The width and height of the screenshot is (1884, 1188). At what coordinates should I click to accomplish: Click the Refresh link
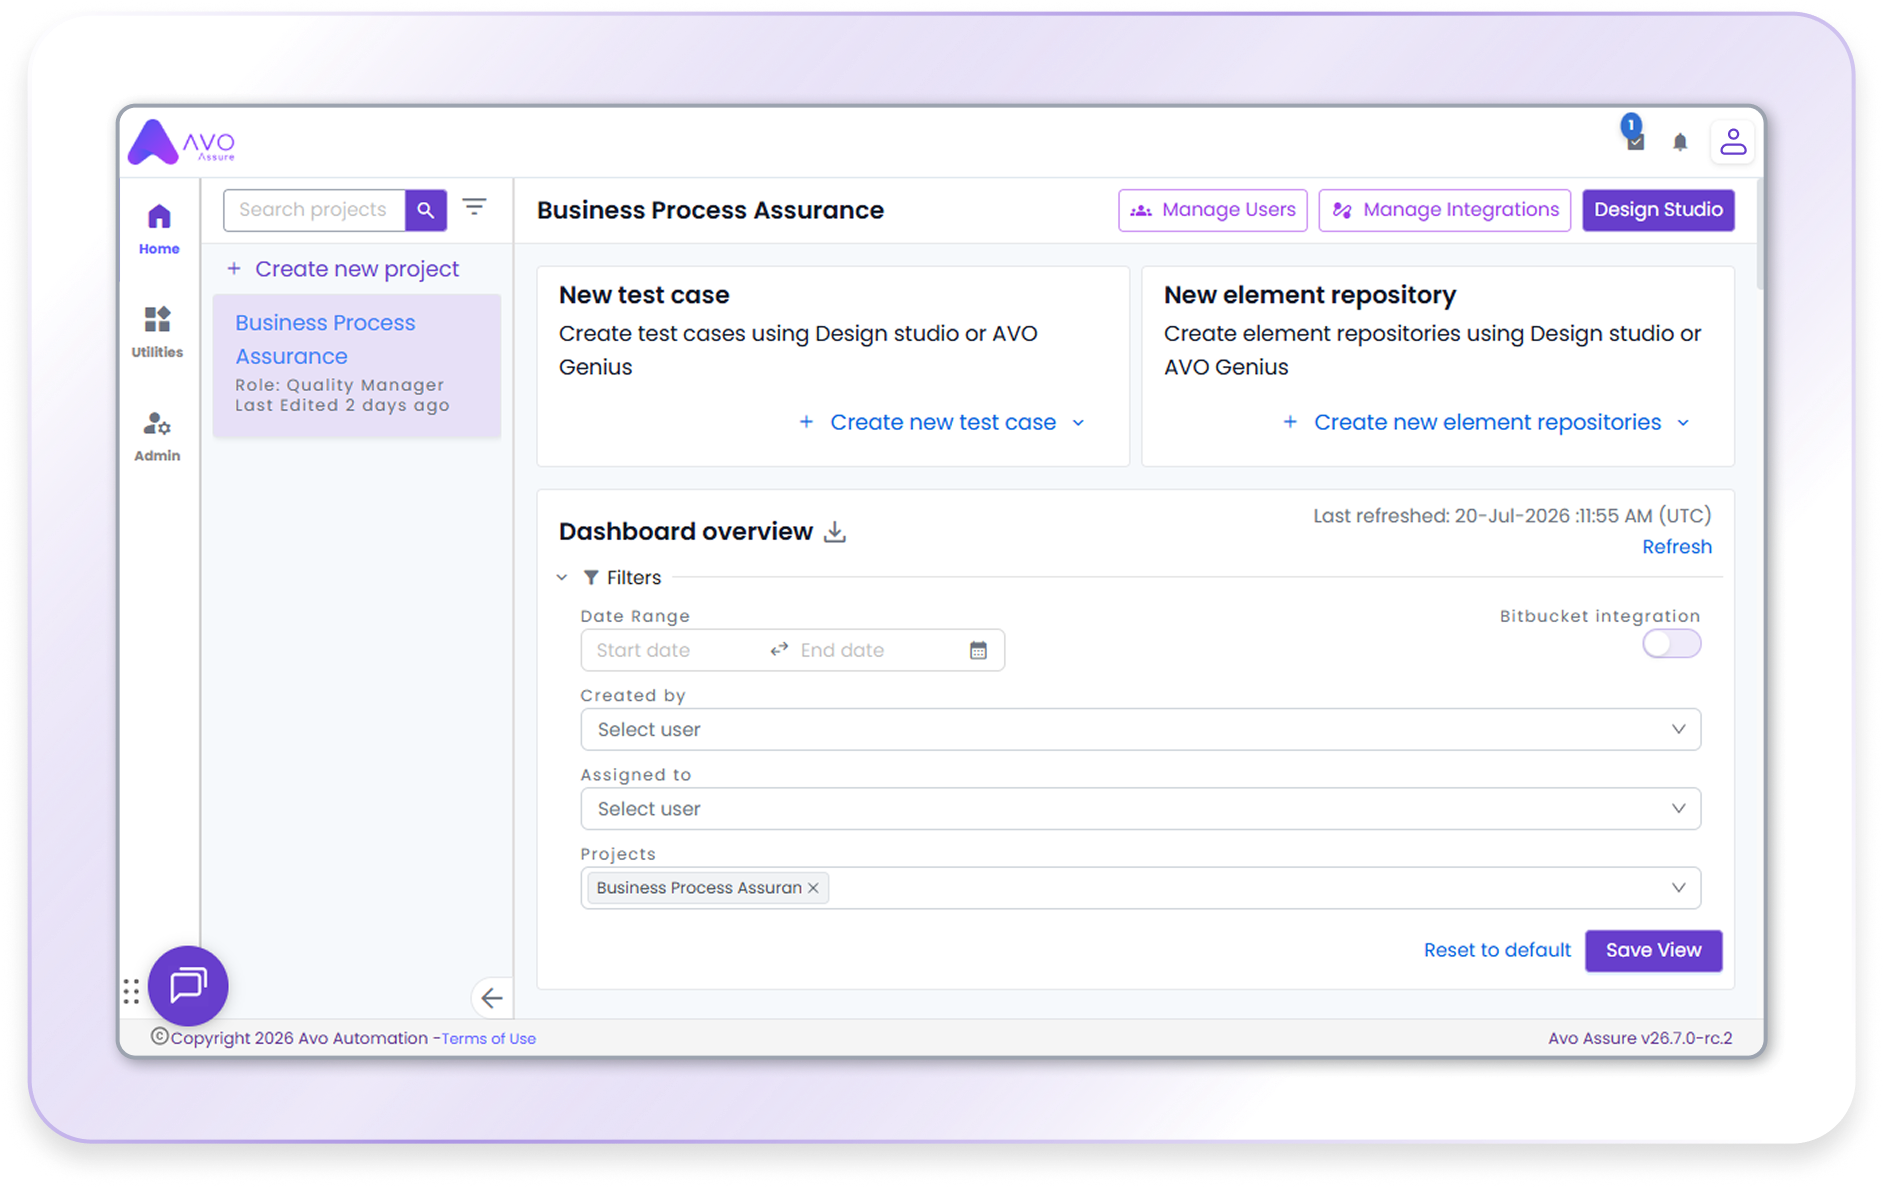(1676, 547)
